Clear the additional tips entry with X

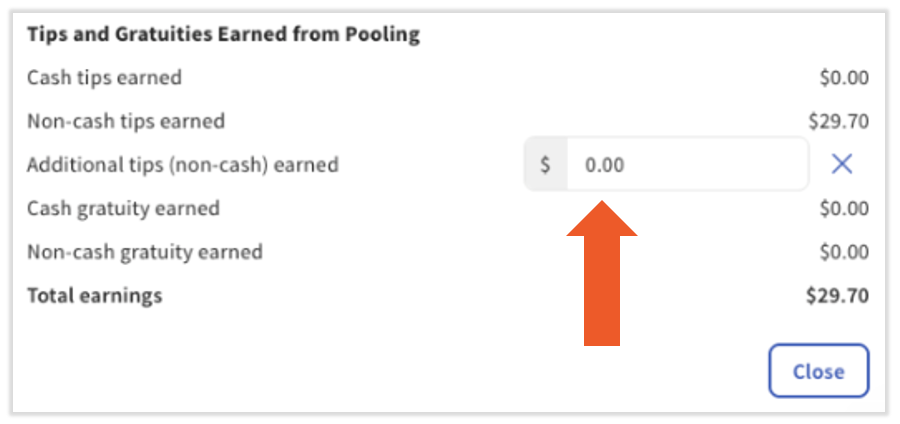842,164
